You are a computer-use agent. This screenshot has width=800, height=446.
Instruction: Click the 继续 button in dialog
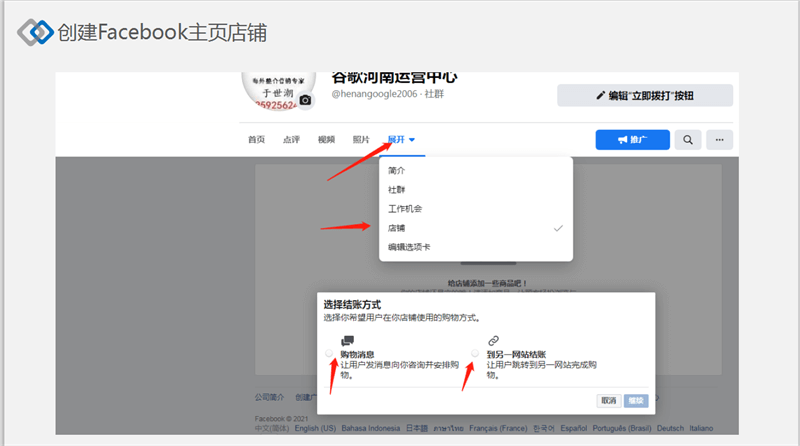636,401
